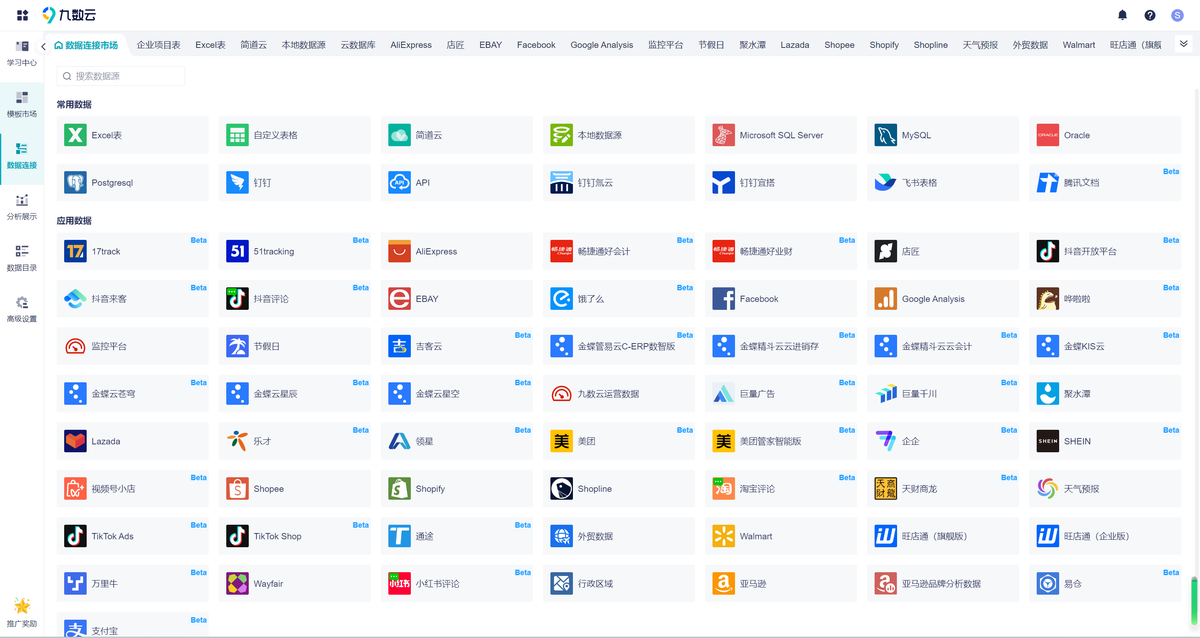This screenshot has height=638, width=1200.
Task: Open the Lazada connector icon
Action: [x=75, y=441]
